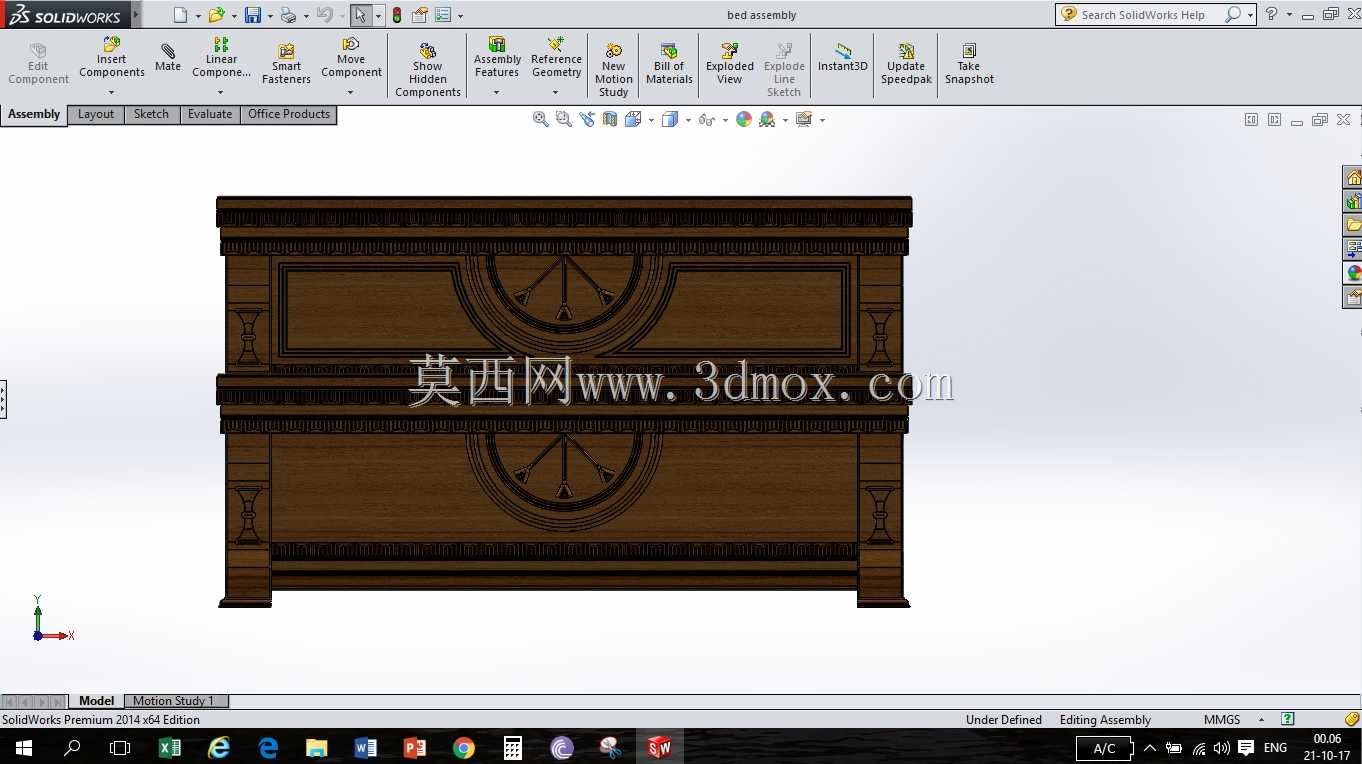This screenshot has height=764, width=1362.
Task: Click the Print icon
Action: [288, 15]
